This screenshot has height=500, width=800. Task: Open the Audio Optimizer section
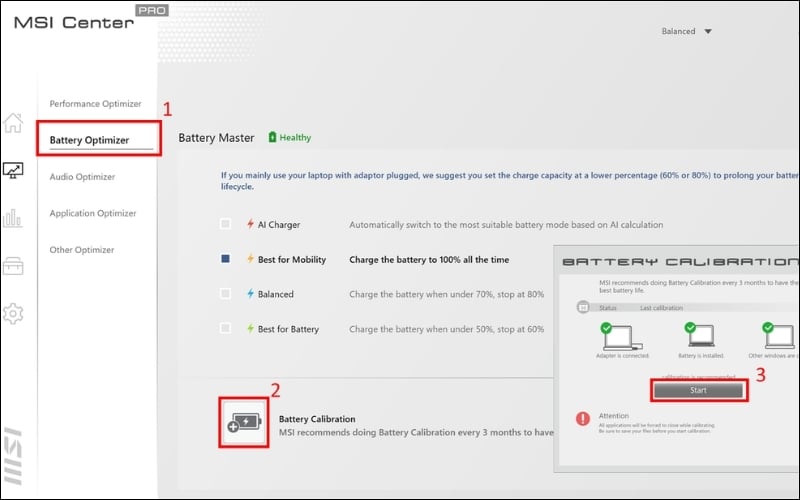click(82, 177)
